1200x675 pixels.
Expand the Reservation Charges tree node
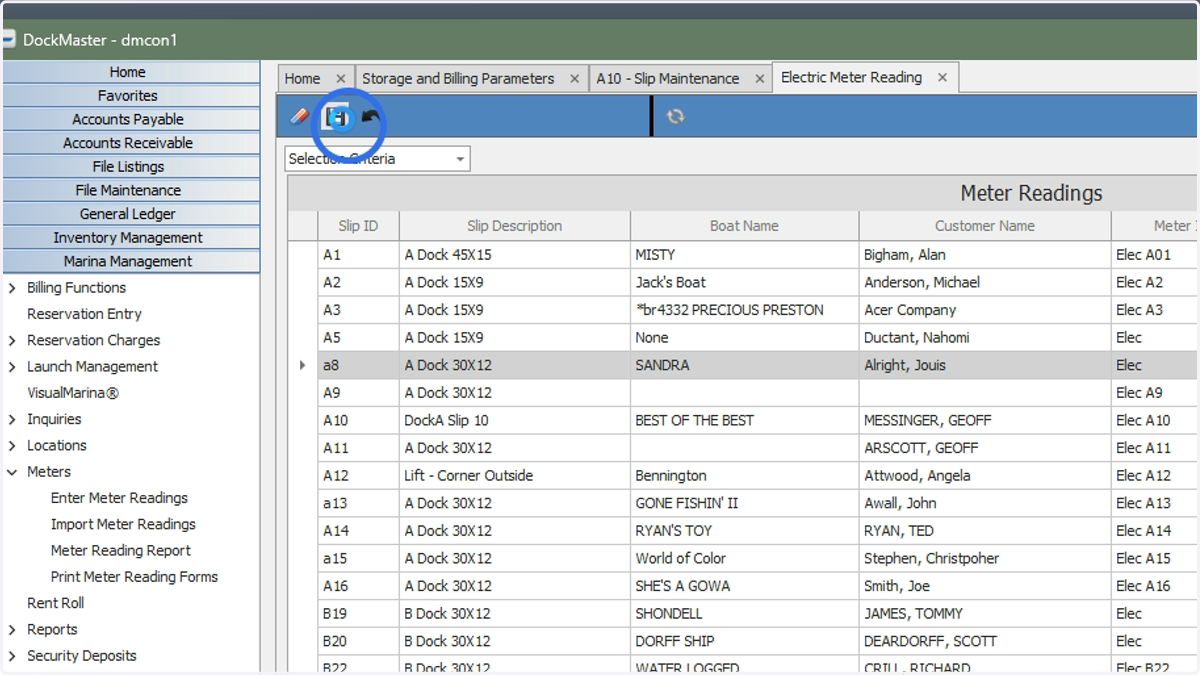(x=12, y=341)
